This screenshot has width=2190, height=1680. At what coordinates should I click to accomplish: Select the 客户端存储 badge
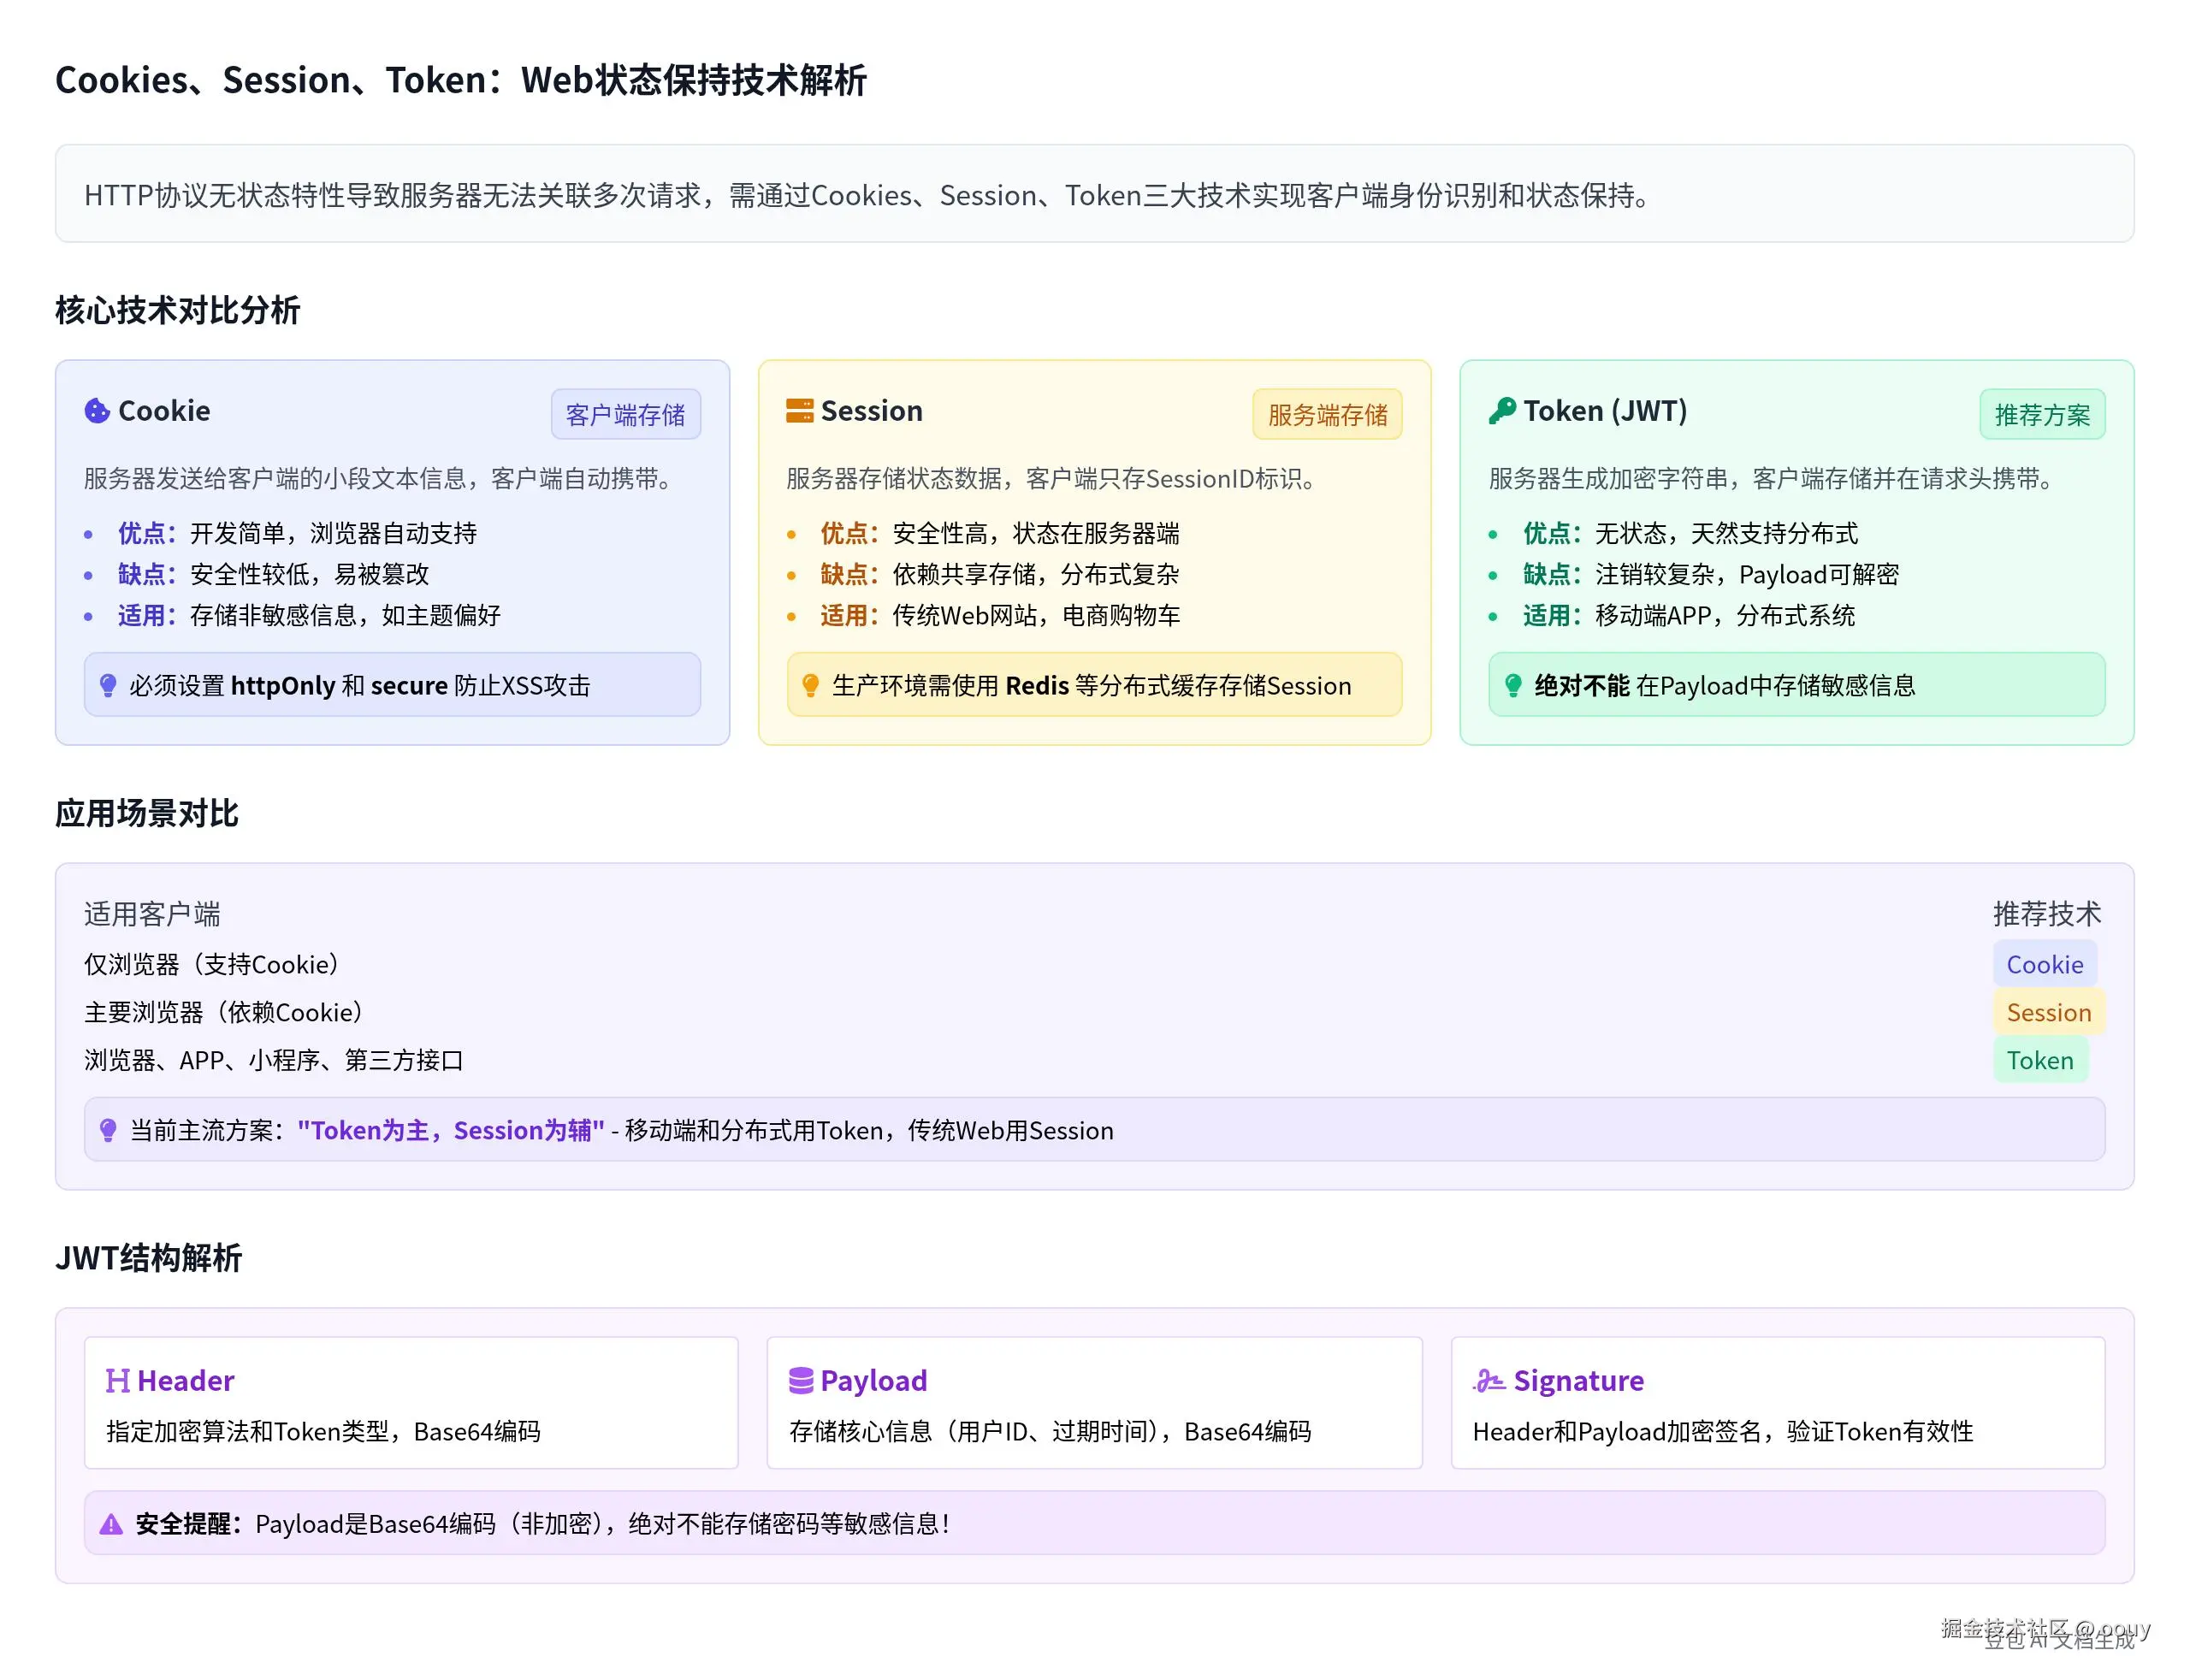pos(625,415)
